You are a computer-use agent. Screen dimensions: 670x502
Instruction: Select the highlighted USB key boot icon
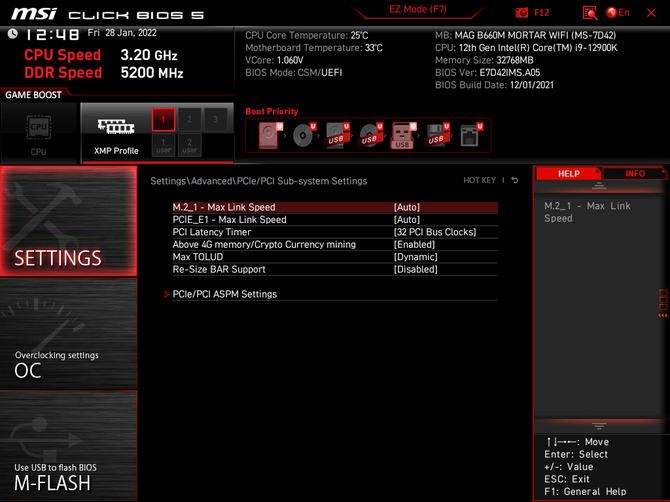(x=403, y=135)
